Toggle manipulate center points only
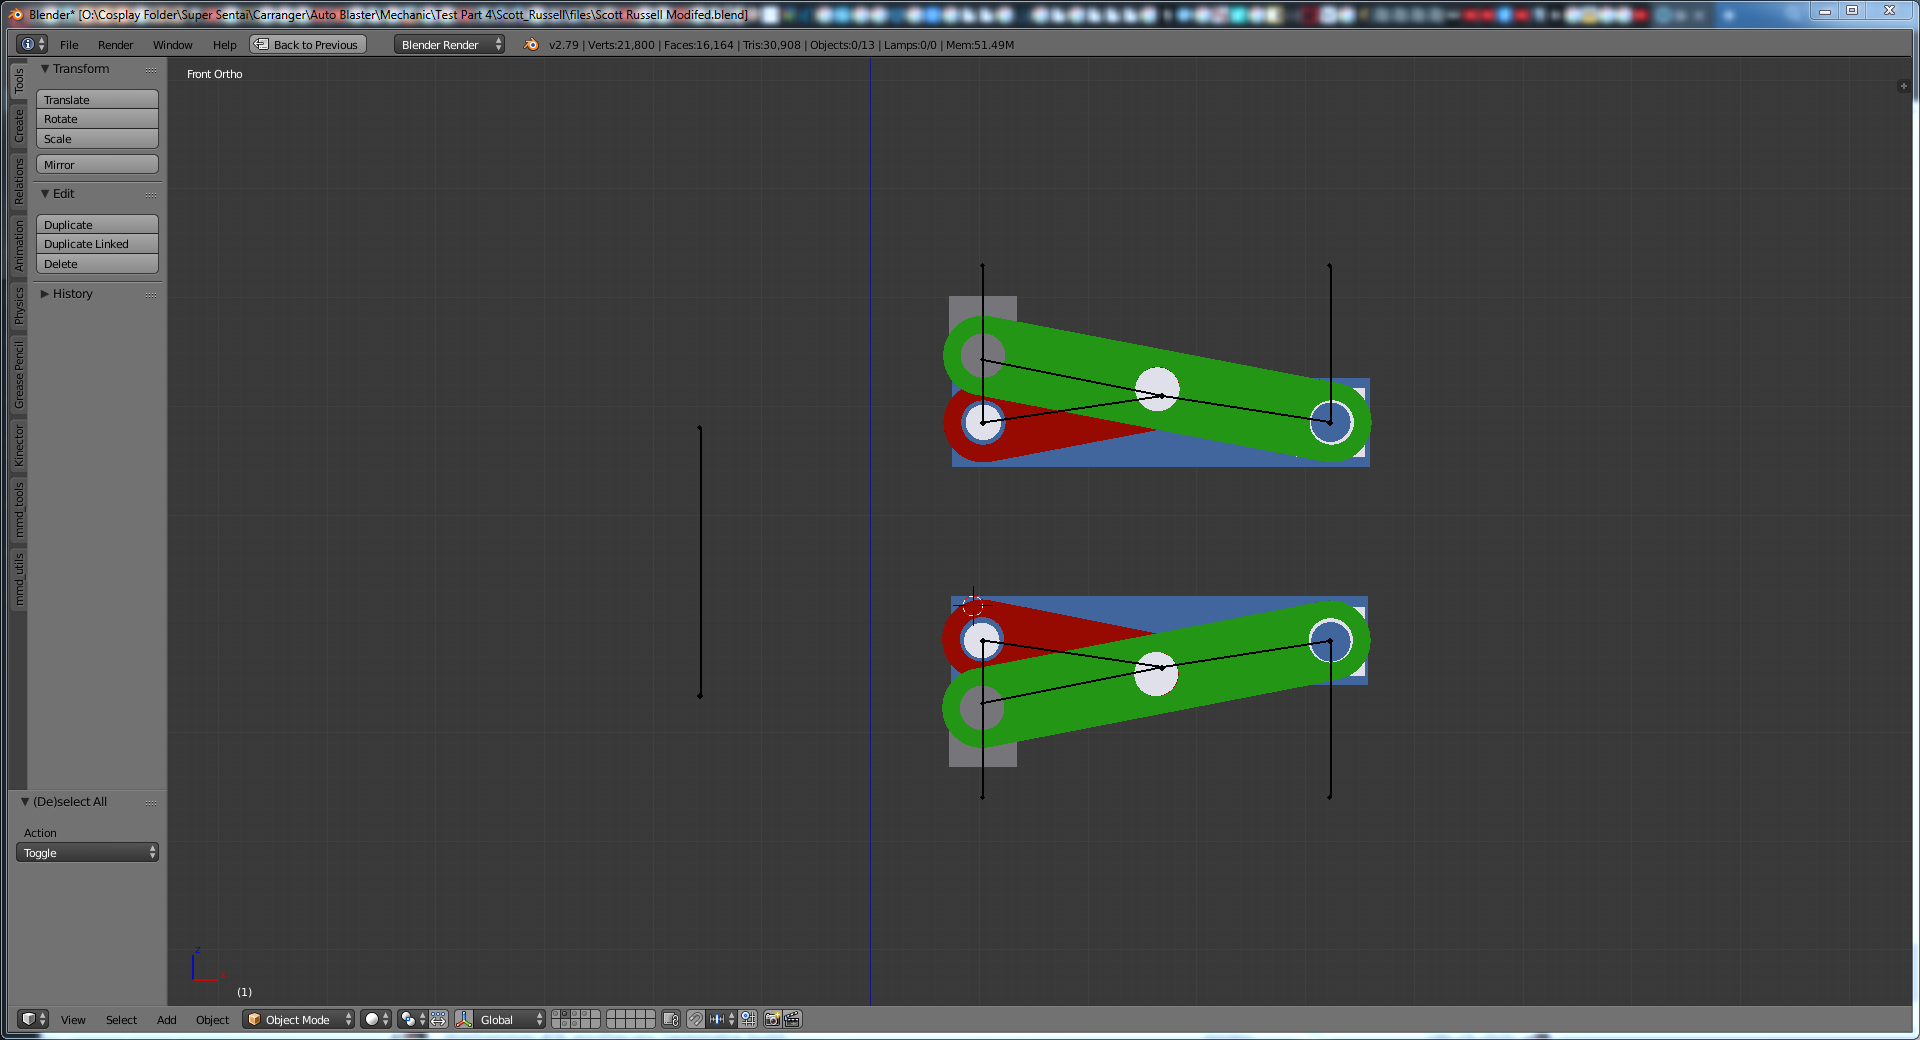Viewport: 1920px width, 1040px height. pyautogui.click(x=439, y=1019)
